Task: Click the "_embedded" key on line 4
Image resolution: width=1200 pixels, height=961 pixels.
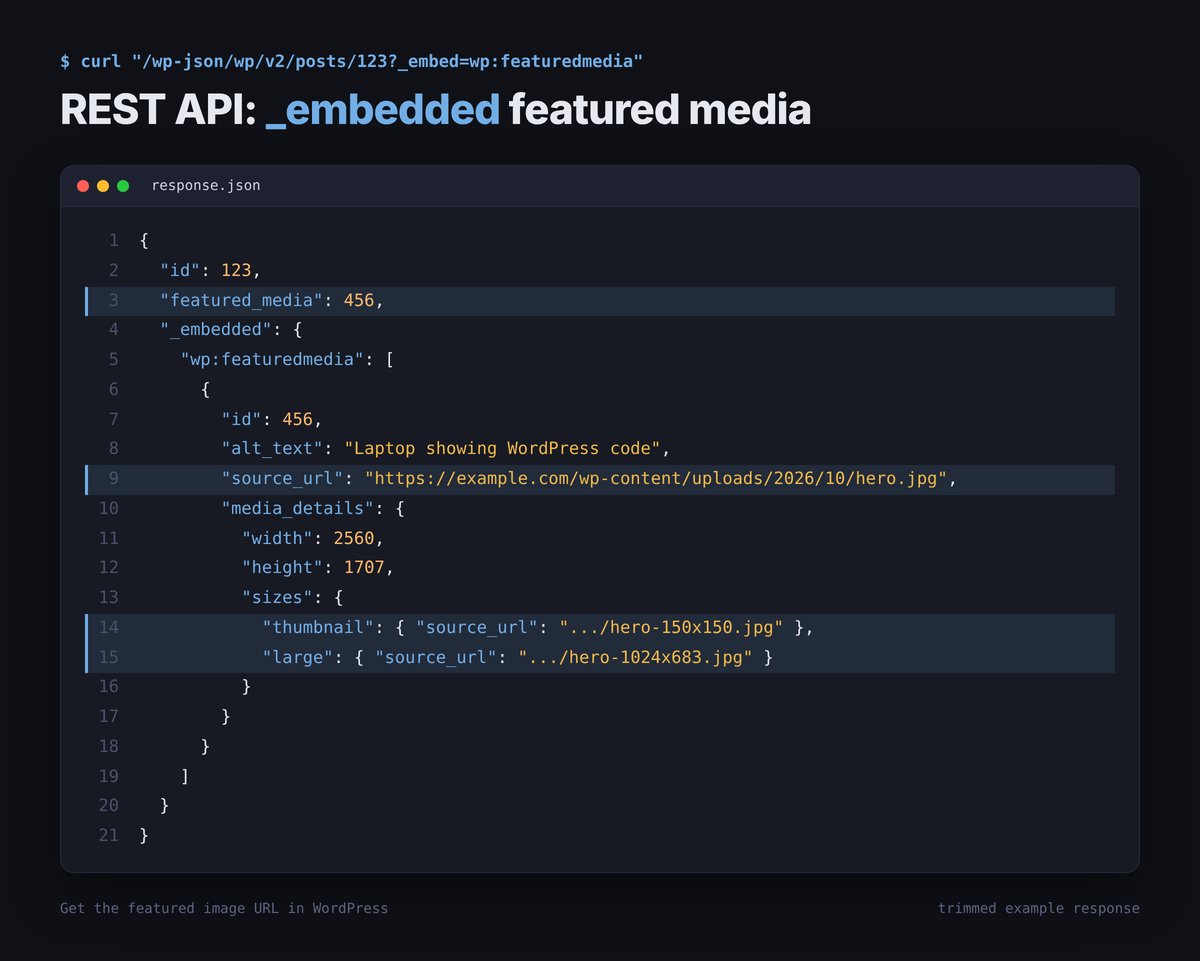Action: tap(216, 330)
